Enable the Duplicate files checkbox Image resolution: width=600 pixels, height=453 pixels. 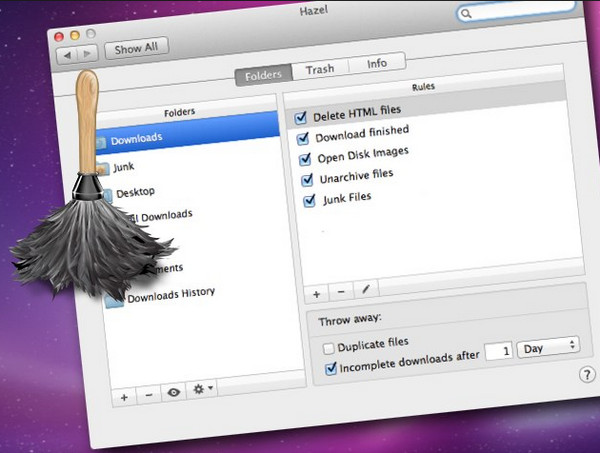328,347
